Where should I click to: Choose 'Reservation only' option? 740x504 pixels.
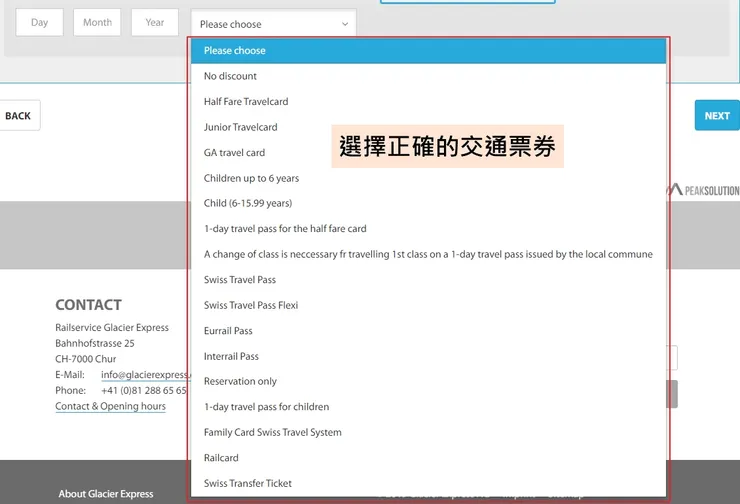point(429,381)
